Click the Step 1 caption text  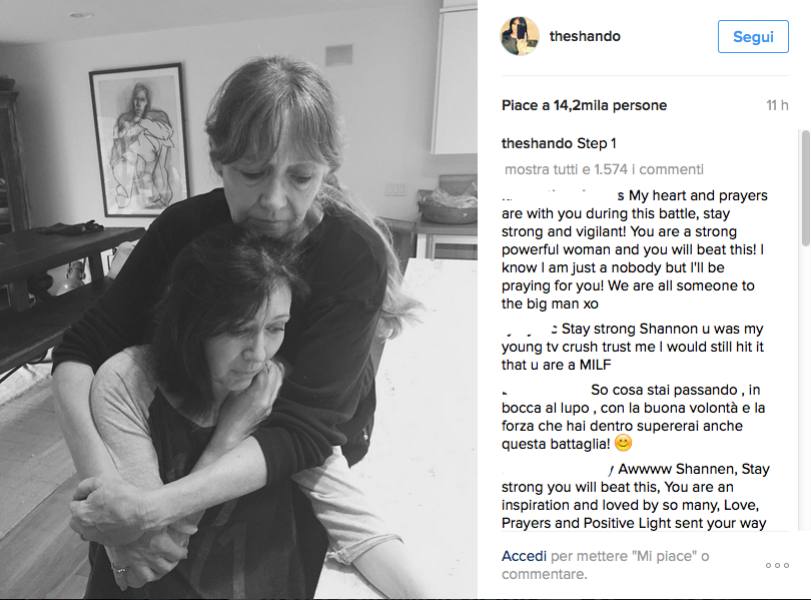point(596,143)
